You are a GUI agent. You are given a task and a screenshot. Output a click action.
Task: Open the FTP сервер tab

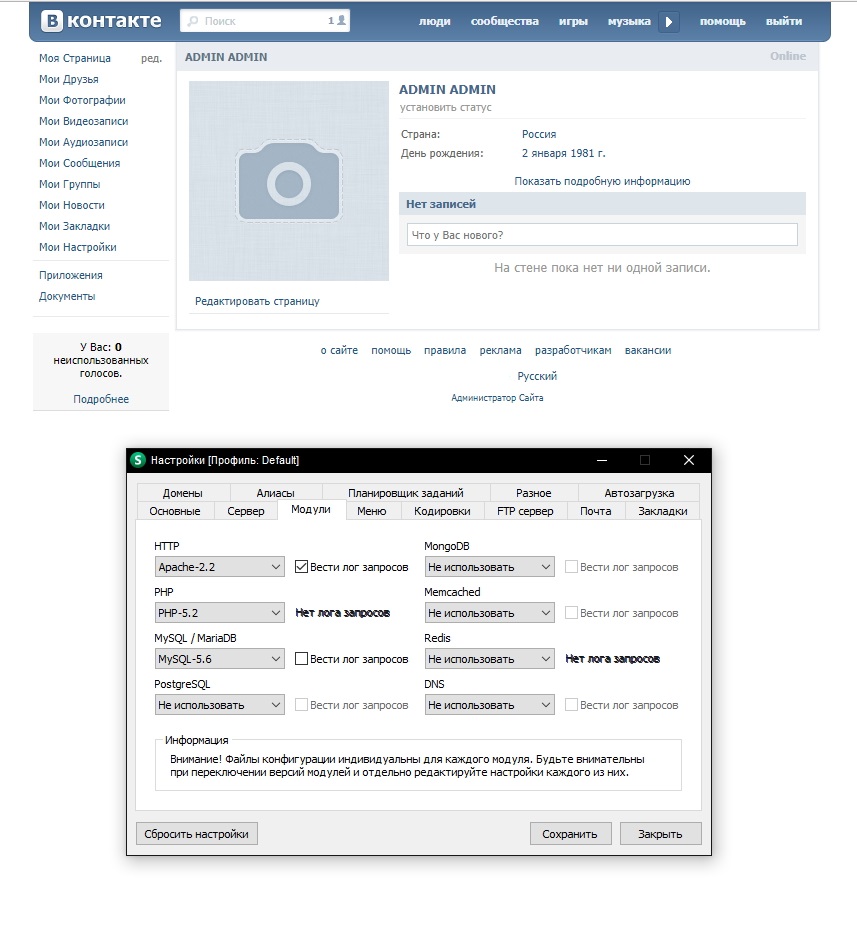coord(525,511)
